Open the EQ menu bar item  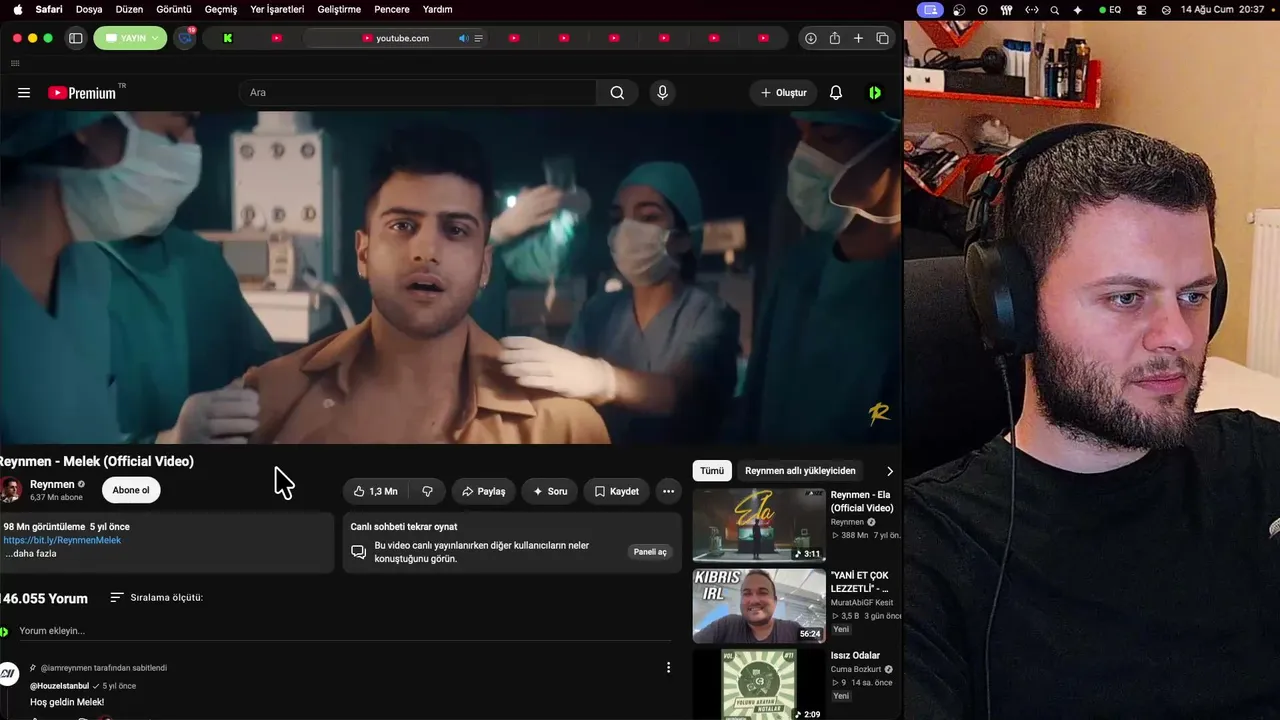tap(1110, 9)
